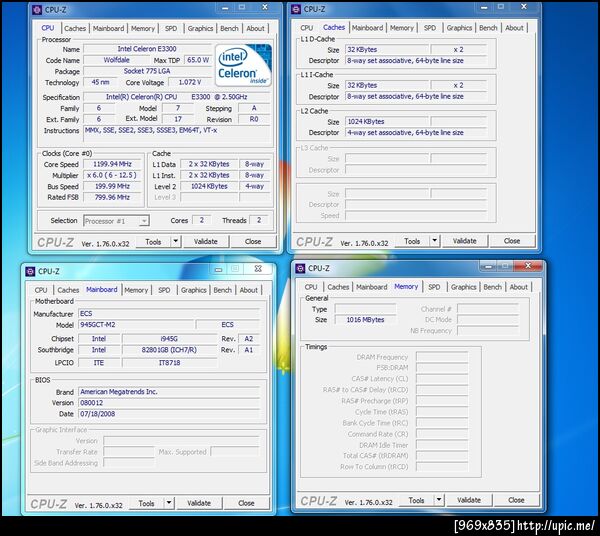
Task: Open Memory tab in CPU window
Action: (x=143, y=28)
